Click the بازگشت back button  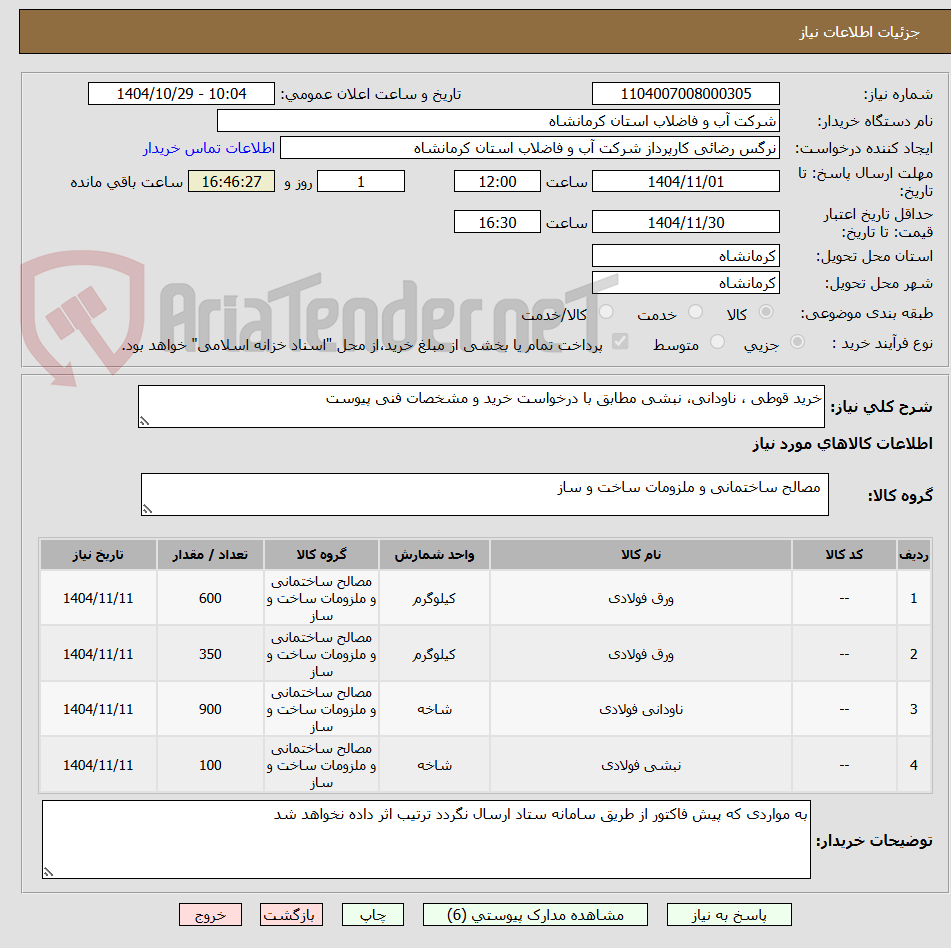tap(291, 914)
